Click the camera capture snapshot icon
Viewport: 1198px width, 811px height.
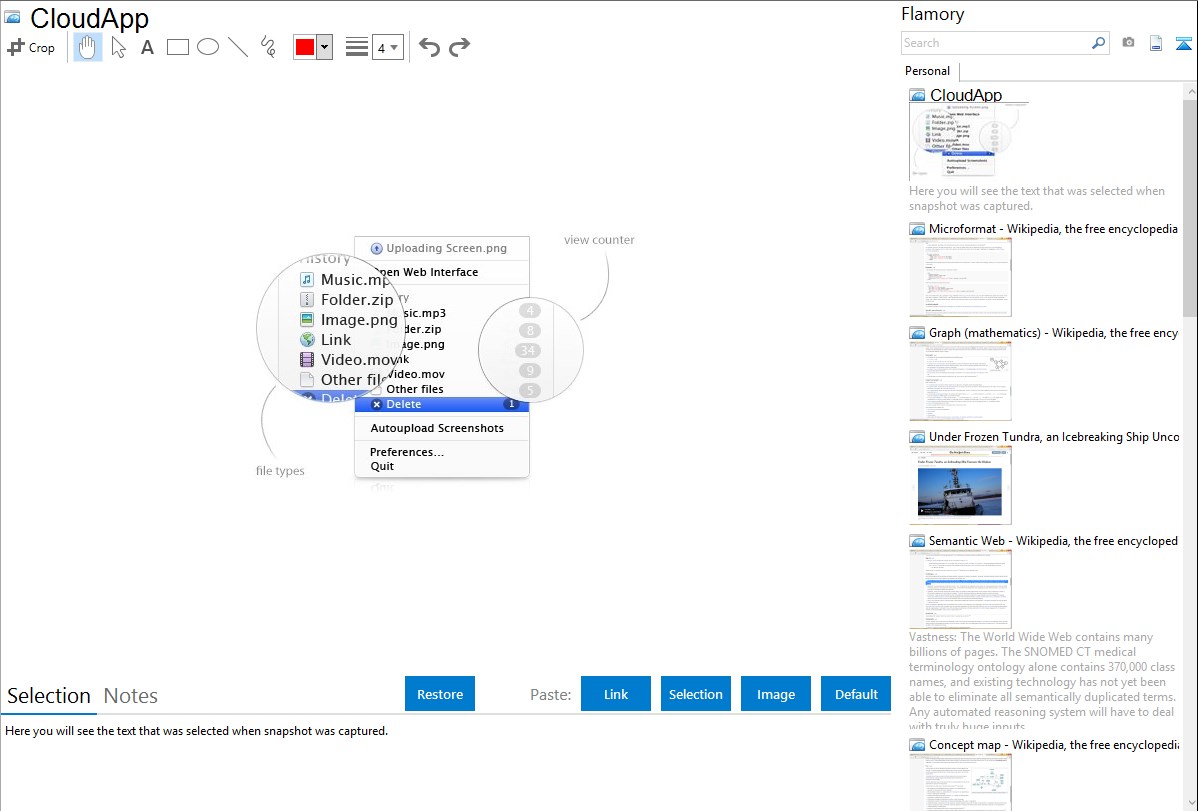coord(1128,43)
